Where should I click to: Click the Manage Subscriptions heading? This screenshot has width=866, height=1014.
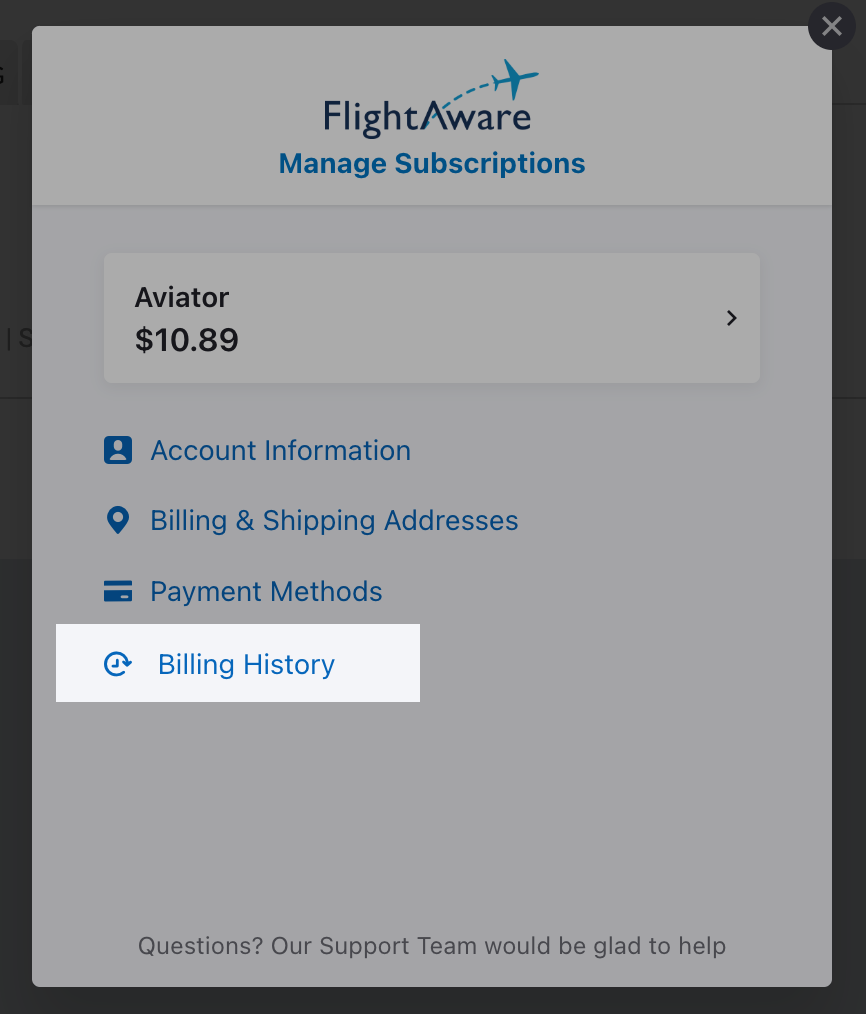(432, 164)
